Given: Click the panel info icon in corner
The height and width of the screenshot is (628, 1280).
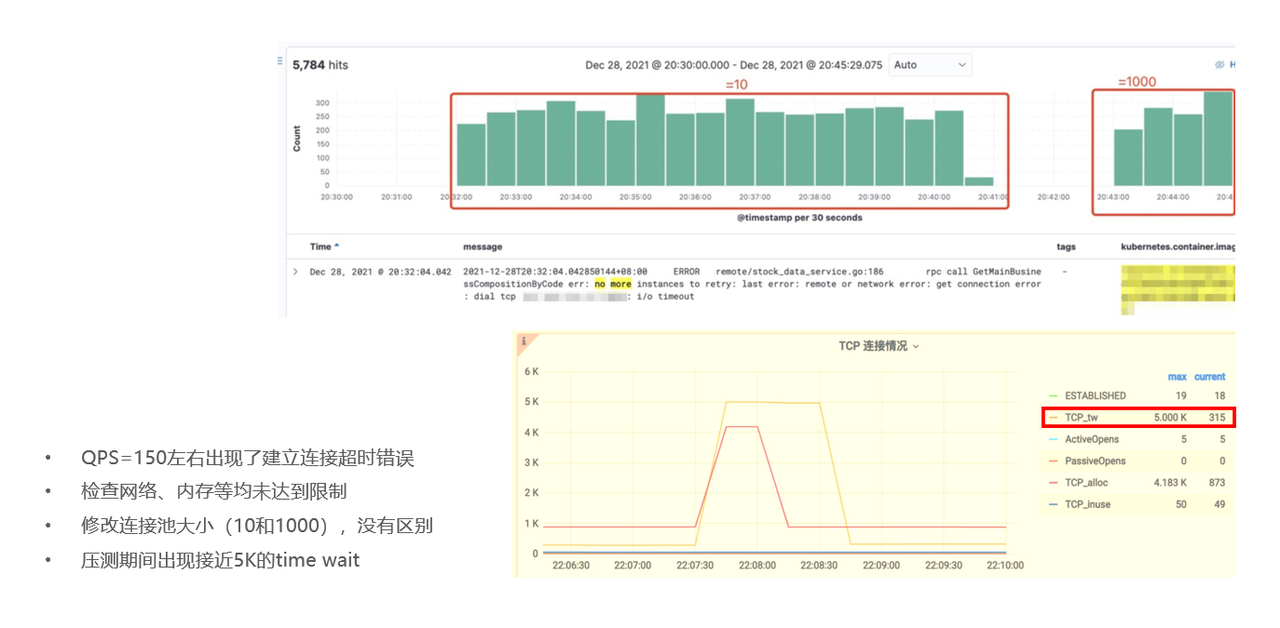Looking at the screenshot, I should click(523, 341).
